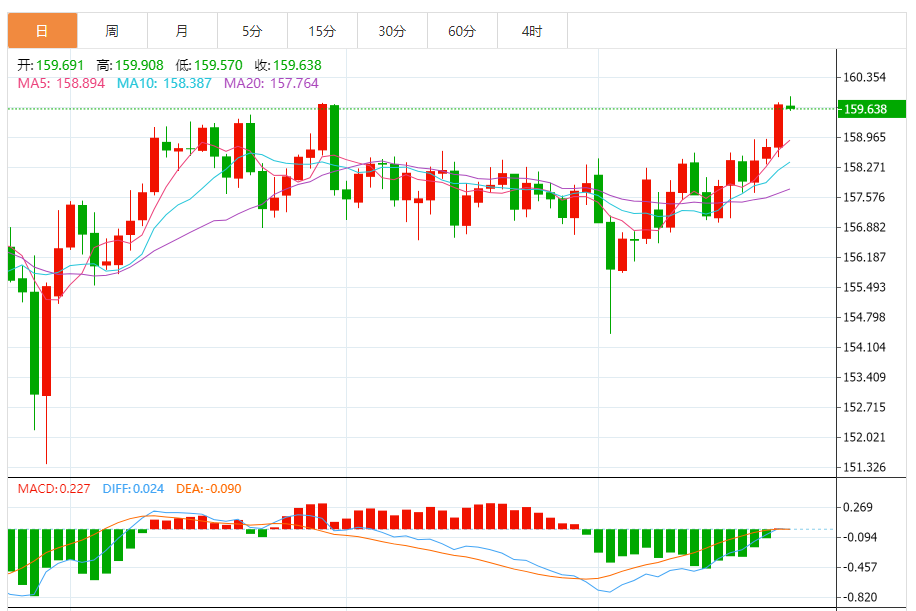Click the 158.965 price axis label
Screen dimensions: 916x611
(864, 137)
